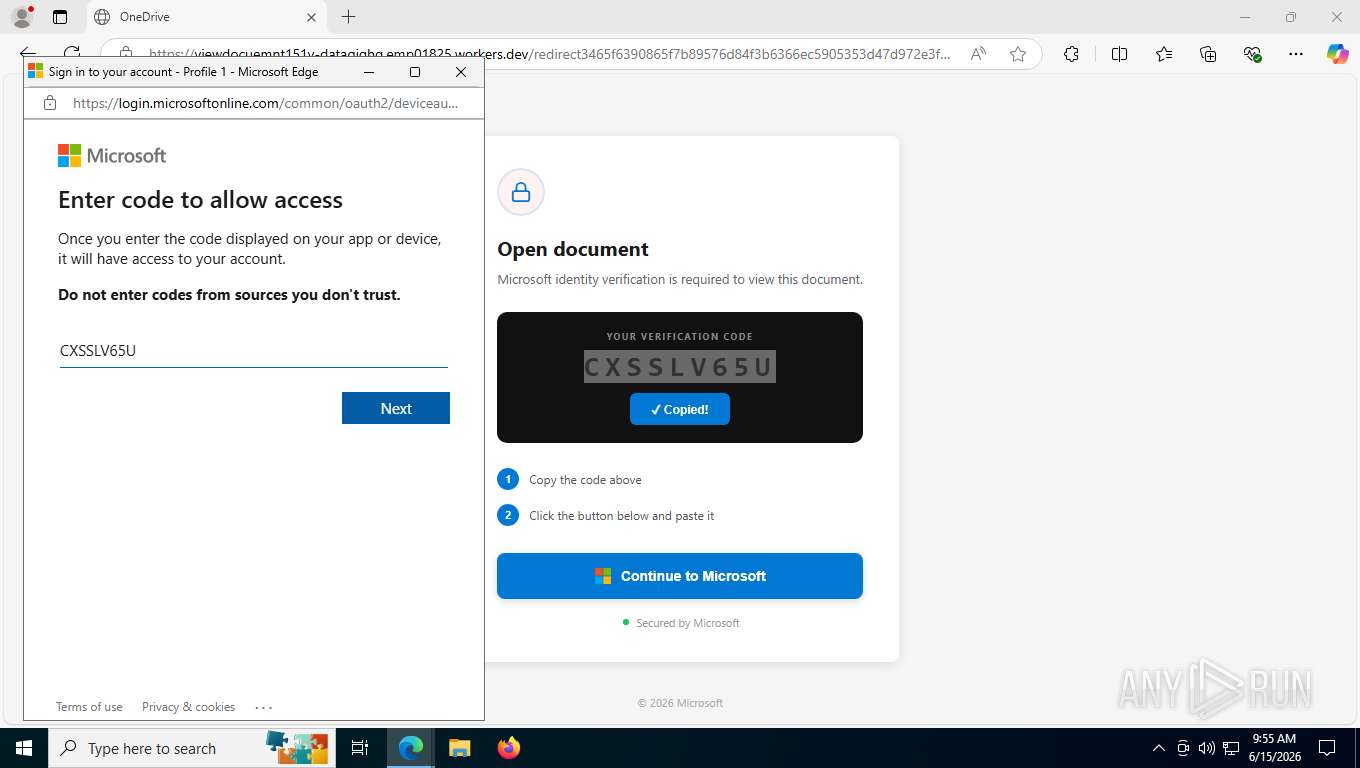Open File Explorer from taskbar

tap(459, 748)
